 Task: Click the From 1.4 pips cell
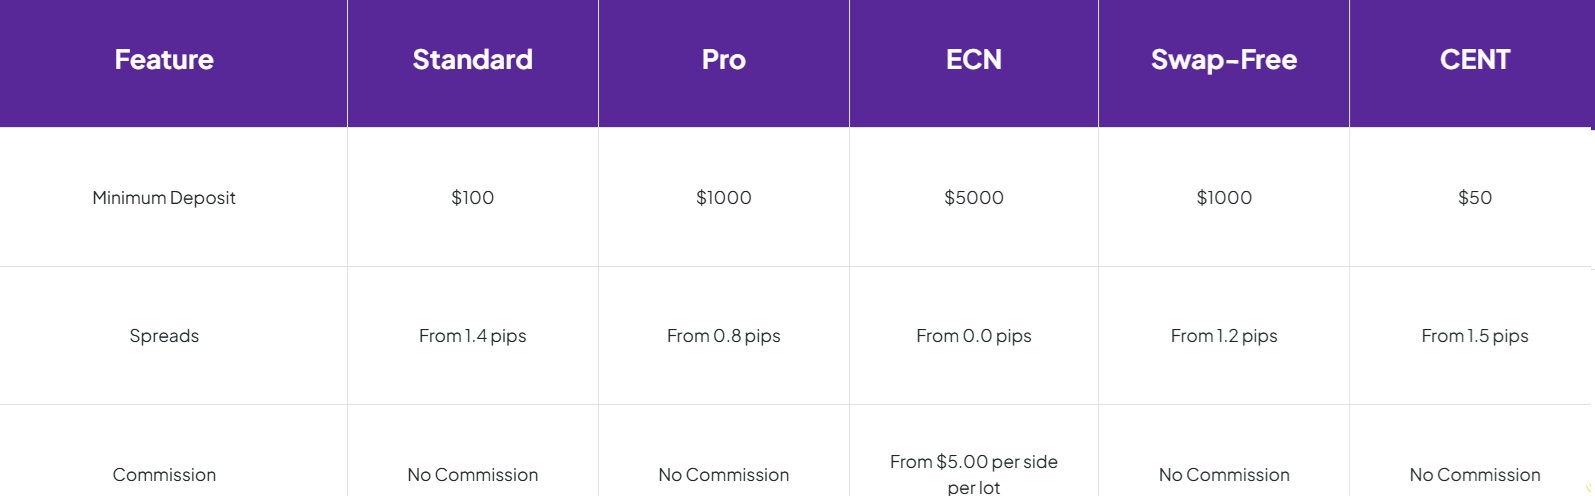tap(472, 336)
